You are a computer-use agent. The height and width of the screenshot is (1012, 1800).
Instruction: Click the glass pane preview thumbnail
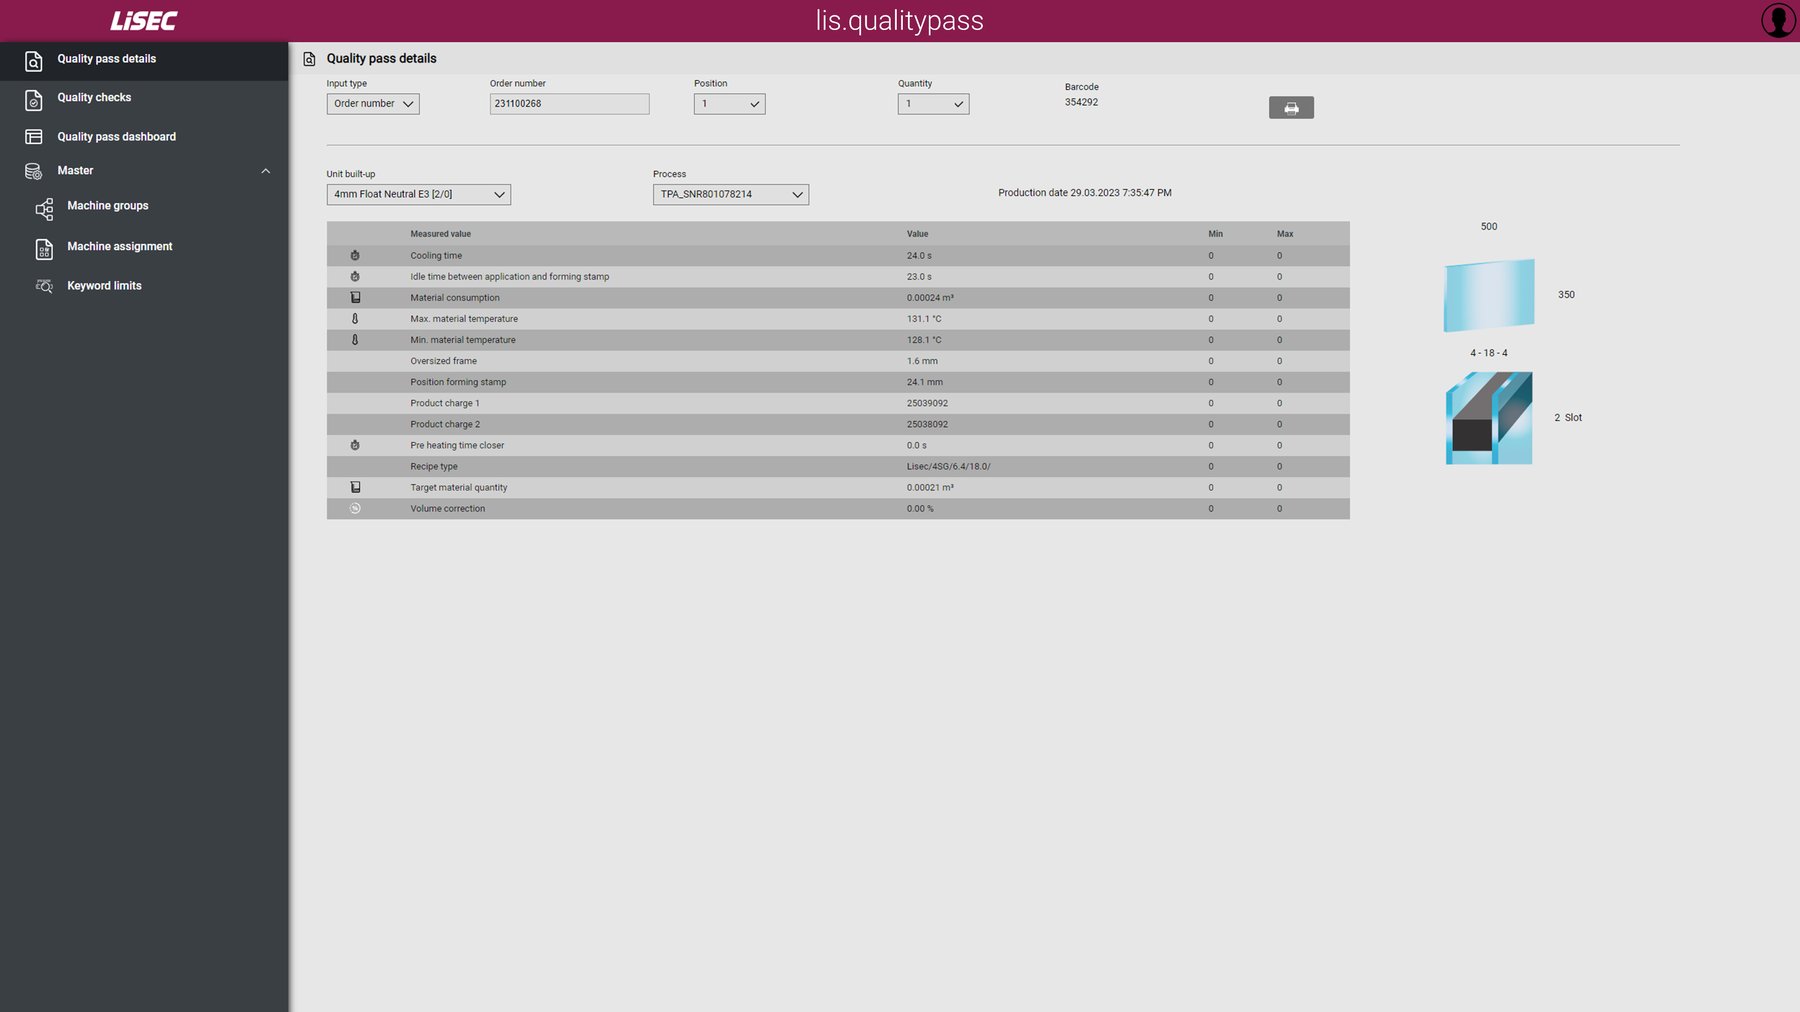click(1489, 295)
